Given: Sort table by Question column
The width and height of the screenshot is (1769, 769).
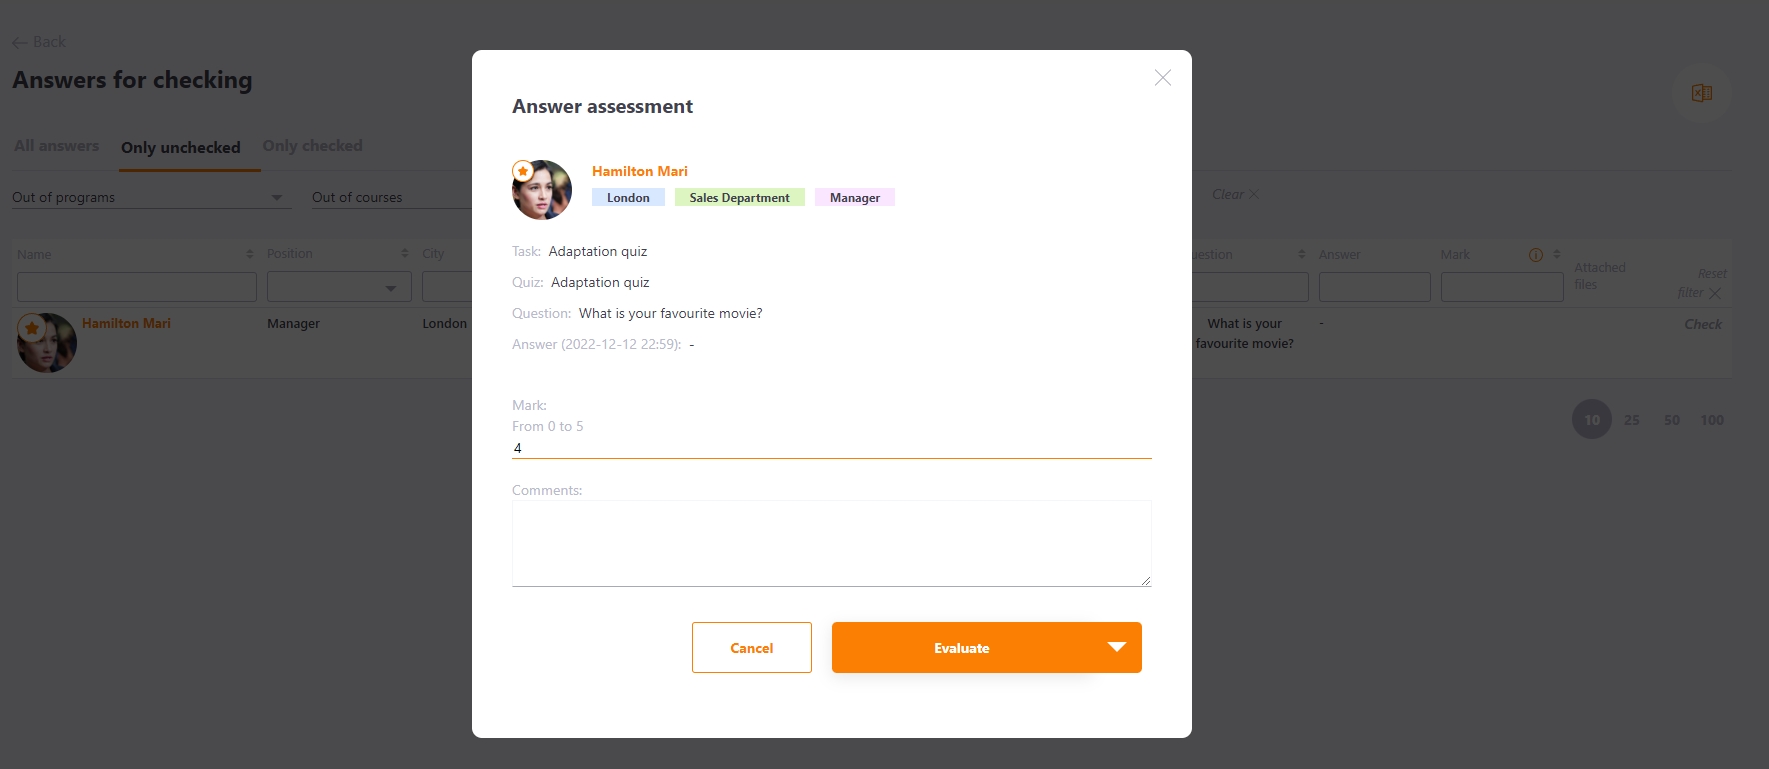Looking at the screenshot, I should coord(1302,254).
